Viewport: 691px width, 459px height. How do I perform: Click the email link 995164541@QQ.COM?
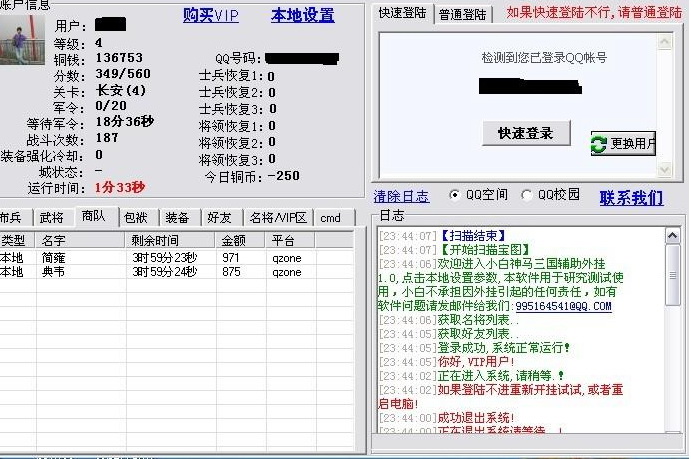563,306
